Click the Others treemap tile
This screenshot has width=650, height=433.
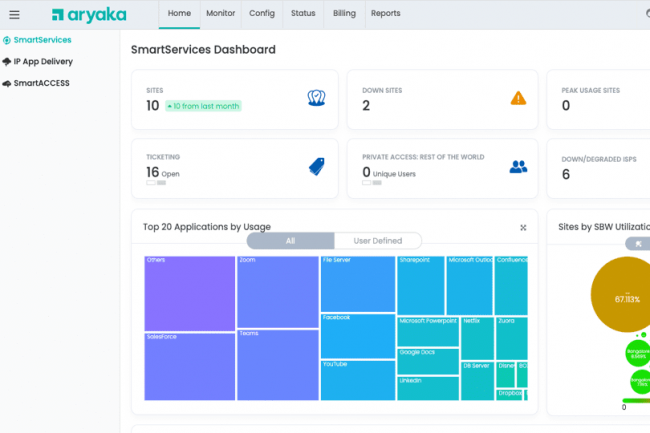pyautogui.click(x=189, y=294)
